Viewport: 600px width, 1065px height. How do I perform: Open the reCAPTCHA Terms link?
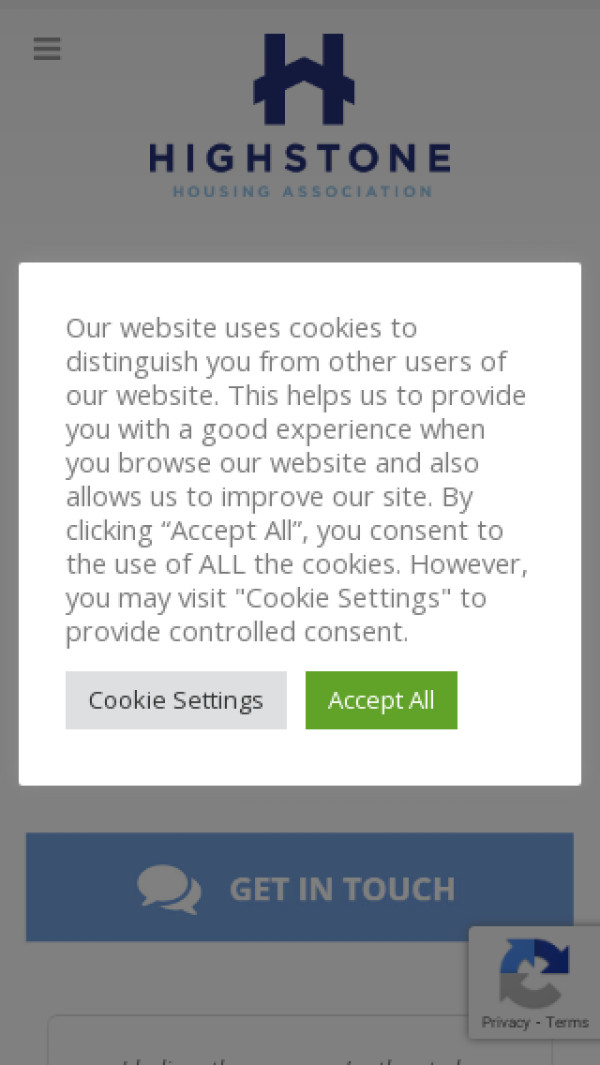567,1022
